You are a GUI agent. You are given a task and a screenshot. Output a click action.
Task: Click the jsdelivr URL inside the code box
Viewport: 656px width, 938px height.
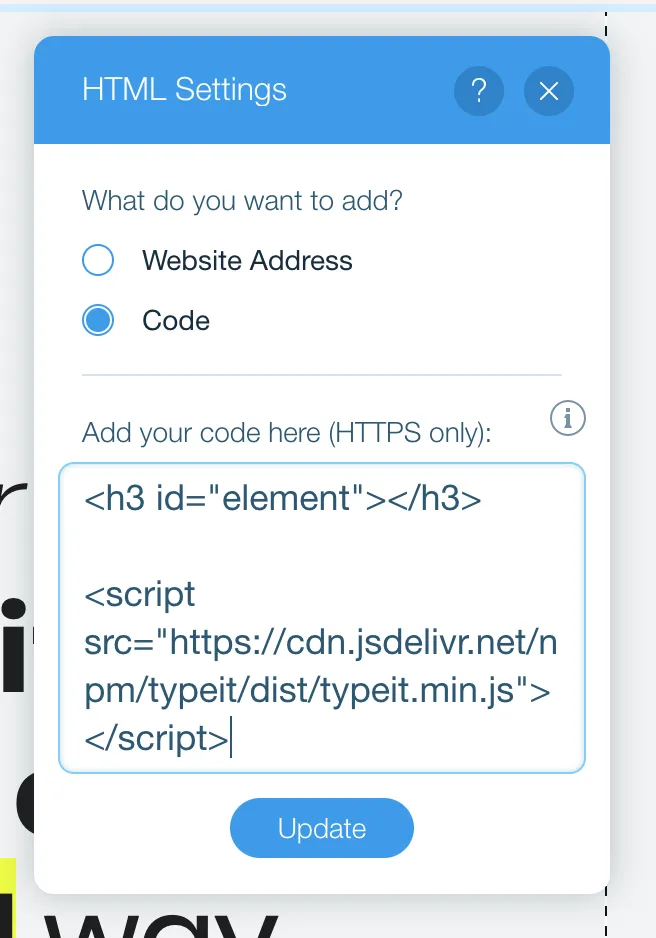point(350,641)
